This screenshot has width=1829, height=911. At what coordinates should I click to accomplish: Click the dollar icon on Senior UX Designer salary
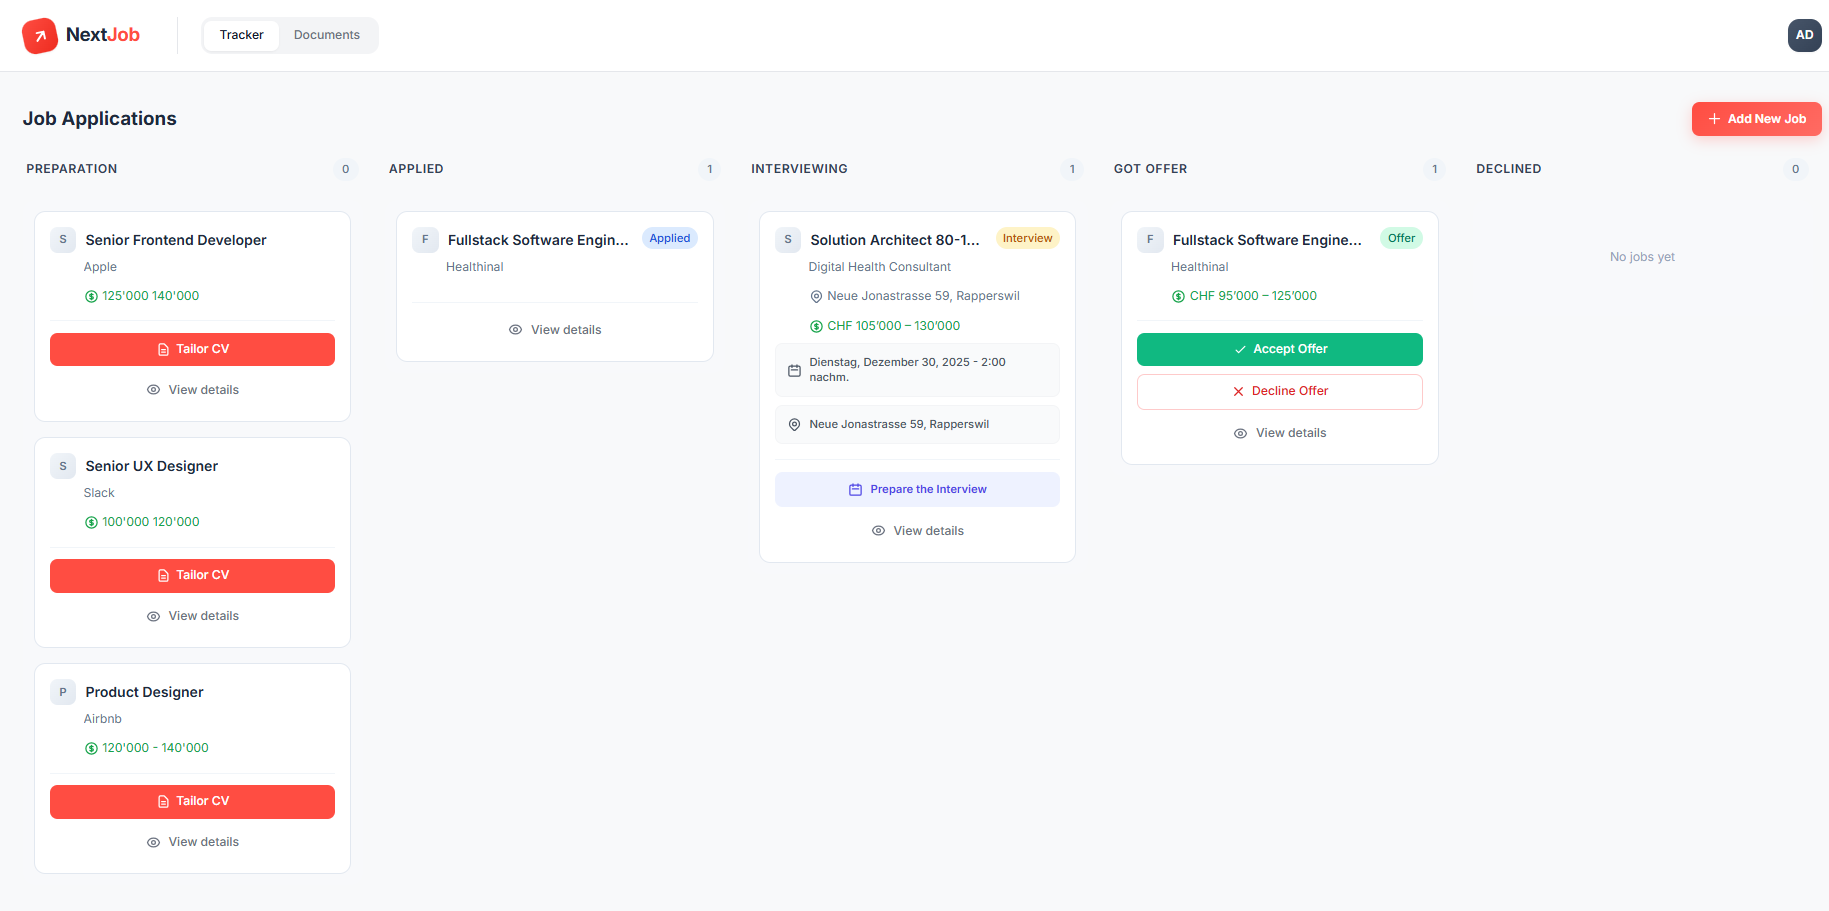point(91,523)
